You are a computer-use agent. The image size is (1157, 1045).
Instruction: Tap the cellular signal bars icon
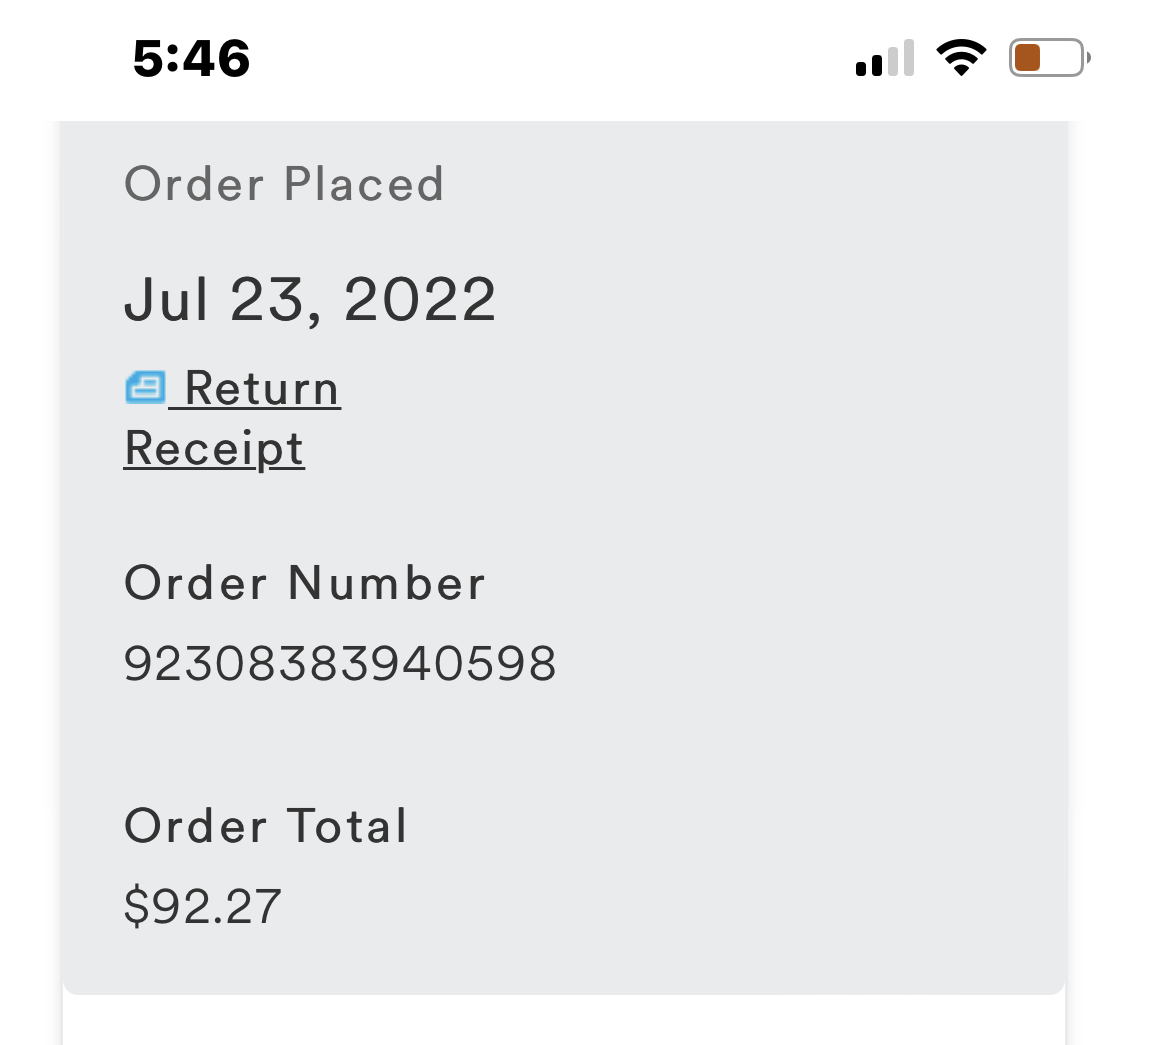885,59
